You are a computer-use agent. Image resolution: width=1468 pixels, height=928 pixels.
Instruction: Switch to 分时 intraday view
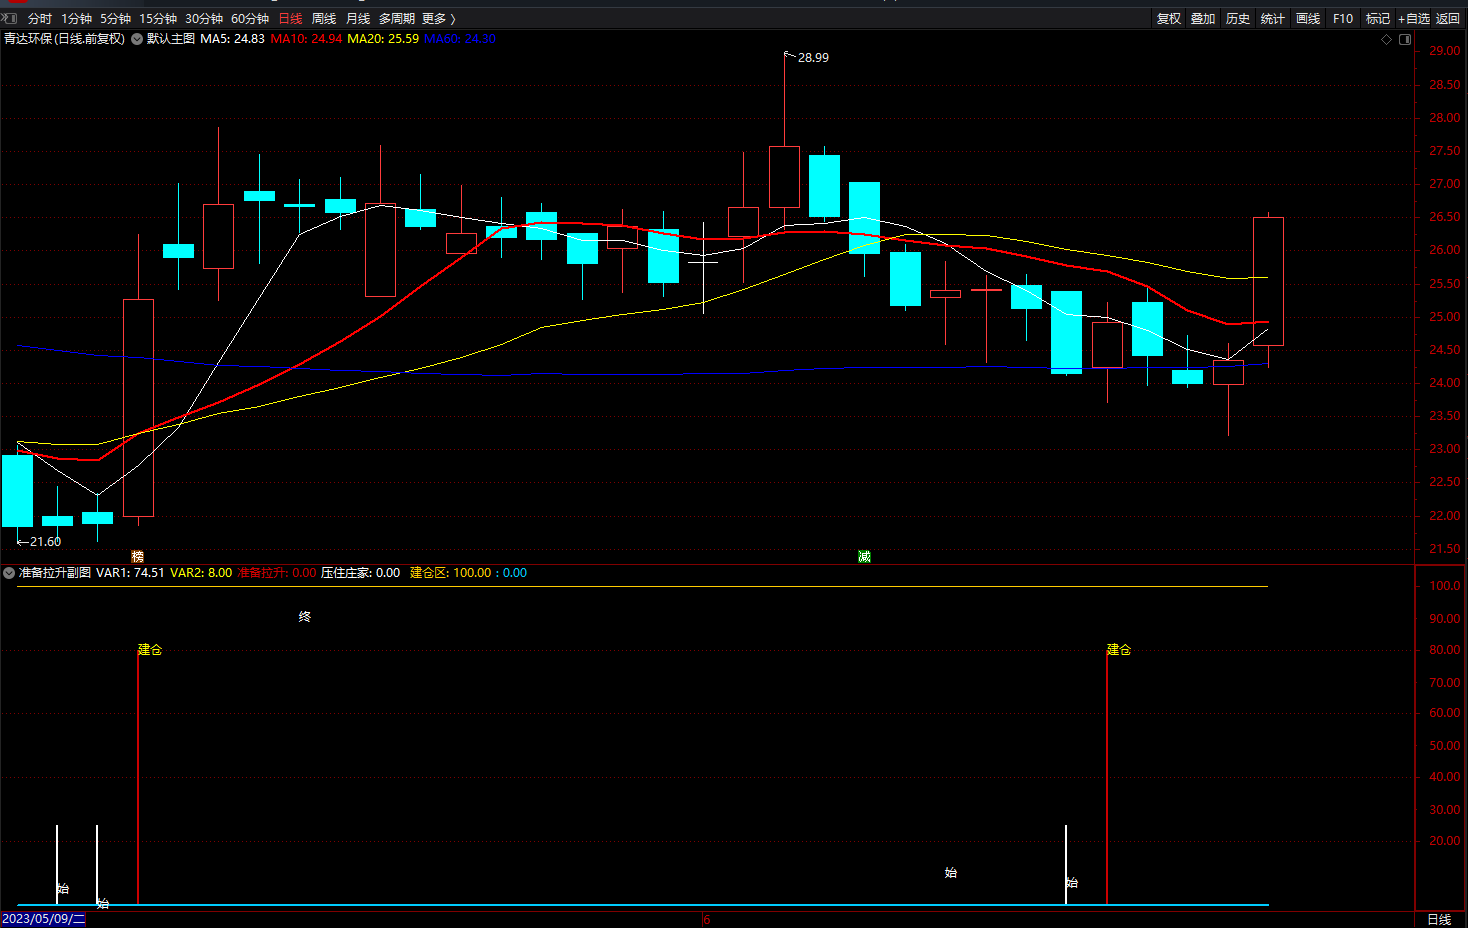40,18
